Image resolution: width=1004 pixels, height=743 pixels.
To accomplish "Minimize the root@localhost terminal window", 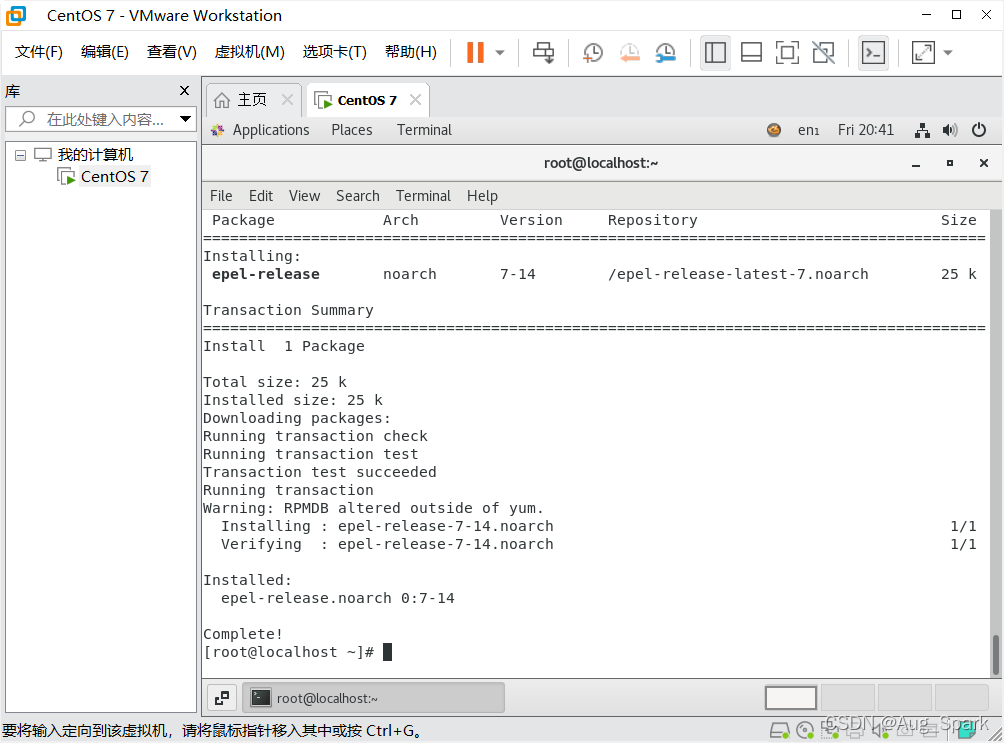I will [x=916, y=164].
